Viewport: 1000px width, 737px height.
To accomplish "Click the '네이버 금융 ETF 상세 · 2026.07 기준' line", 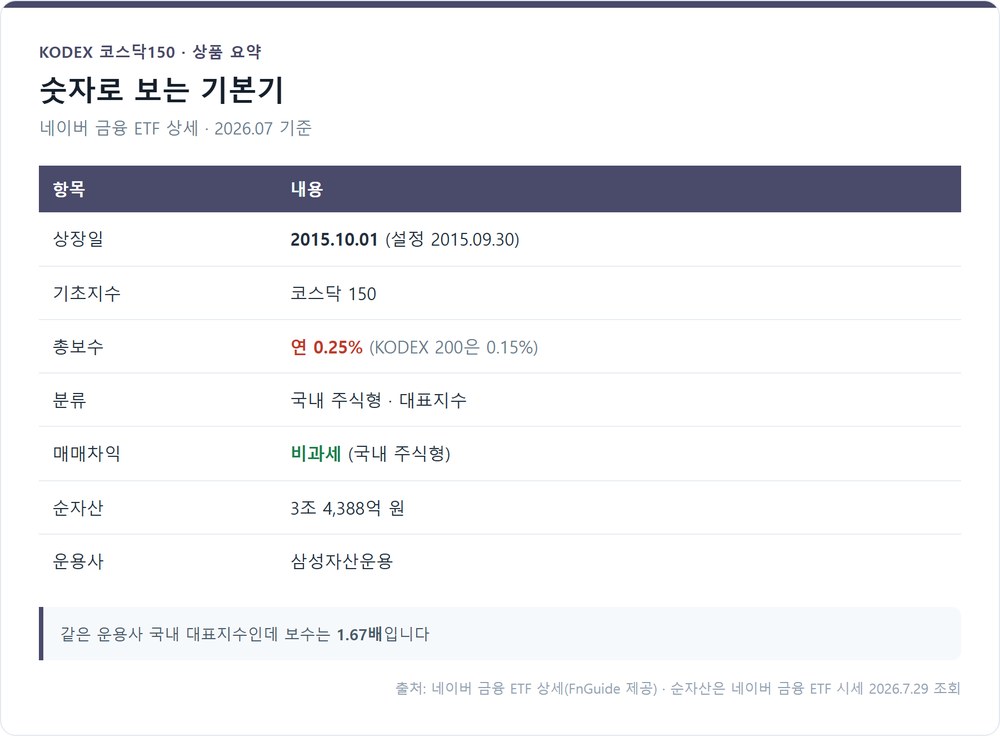I will click(175, 128).
